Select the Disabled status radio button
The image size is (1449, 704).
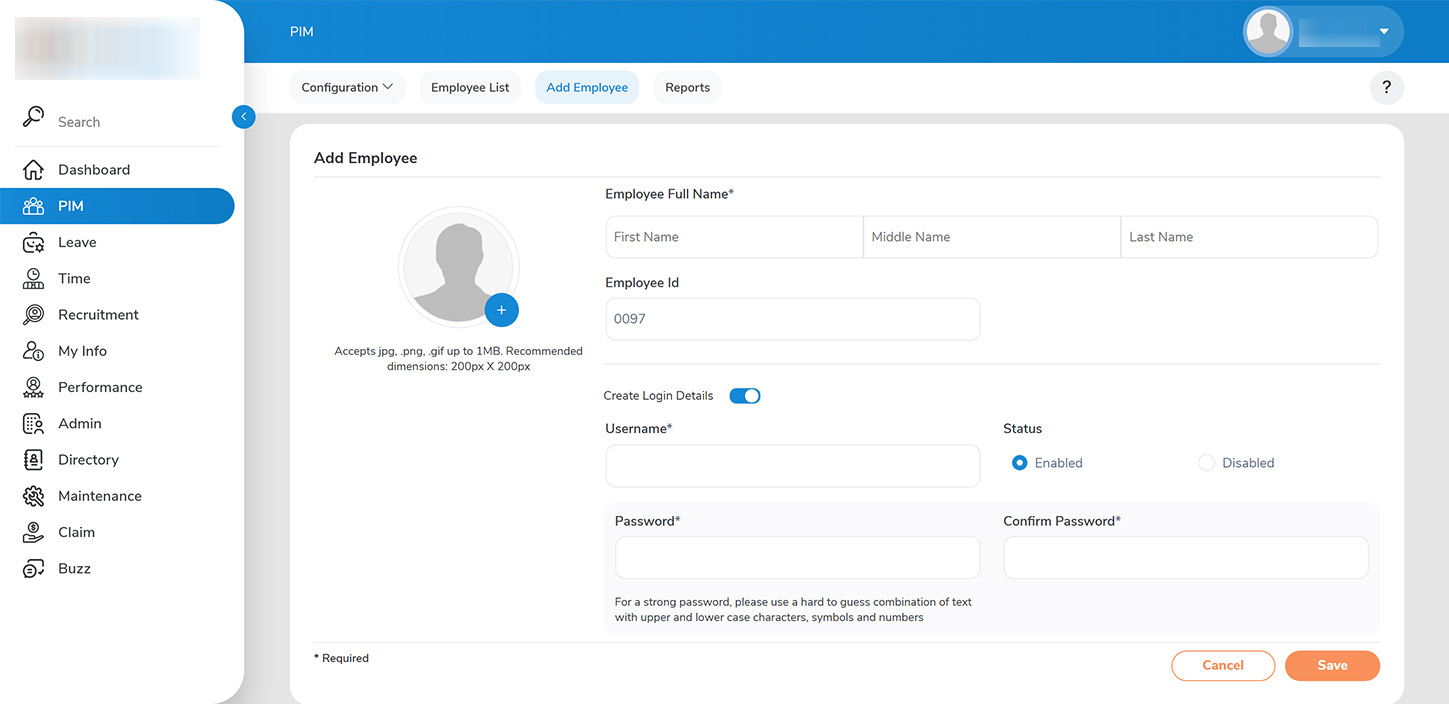coord(1206,463)
